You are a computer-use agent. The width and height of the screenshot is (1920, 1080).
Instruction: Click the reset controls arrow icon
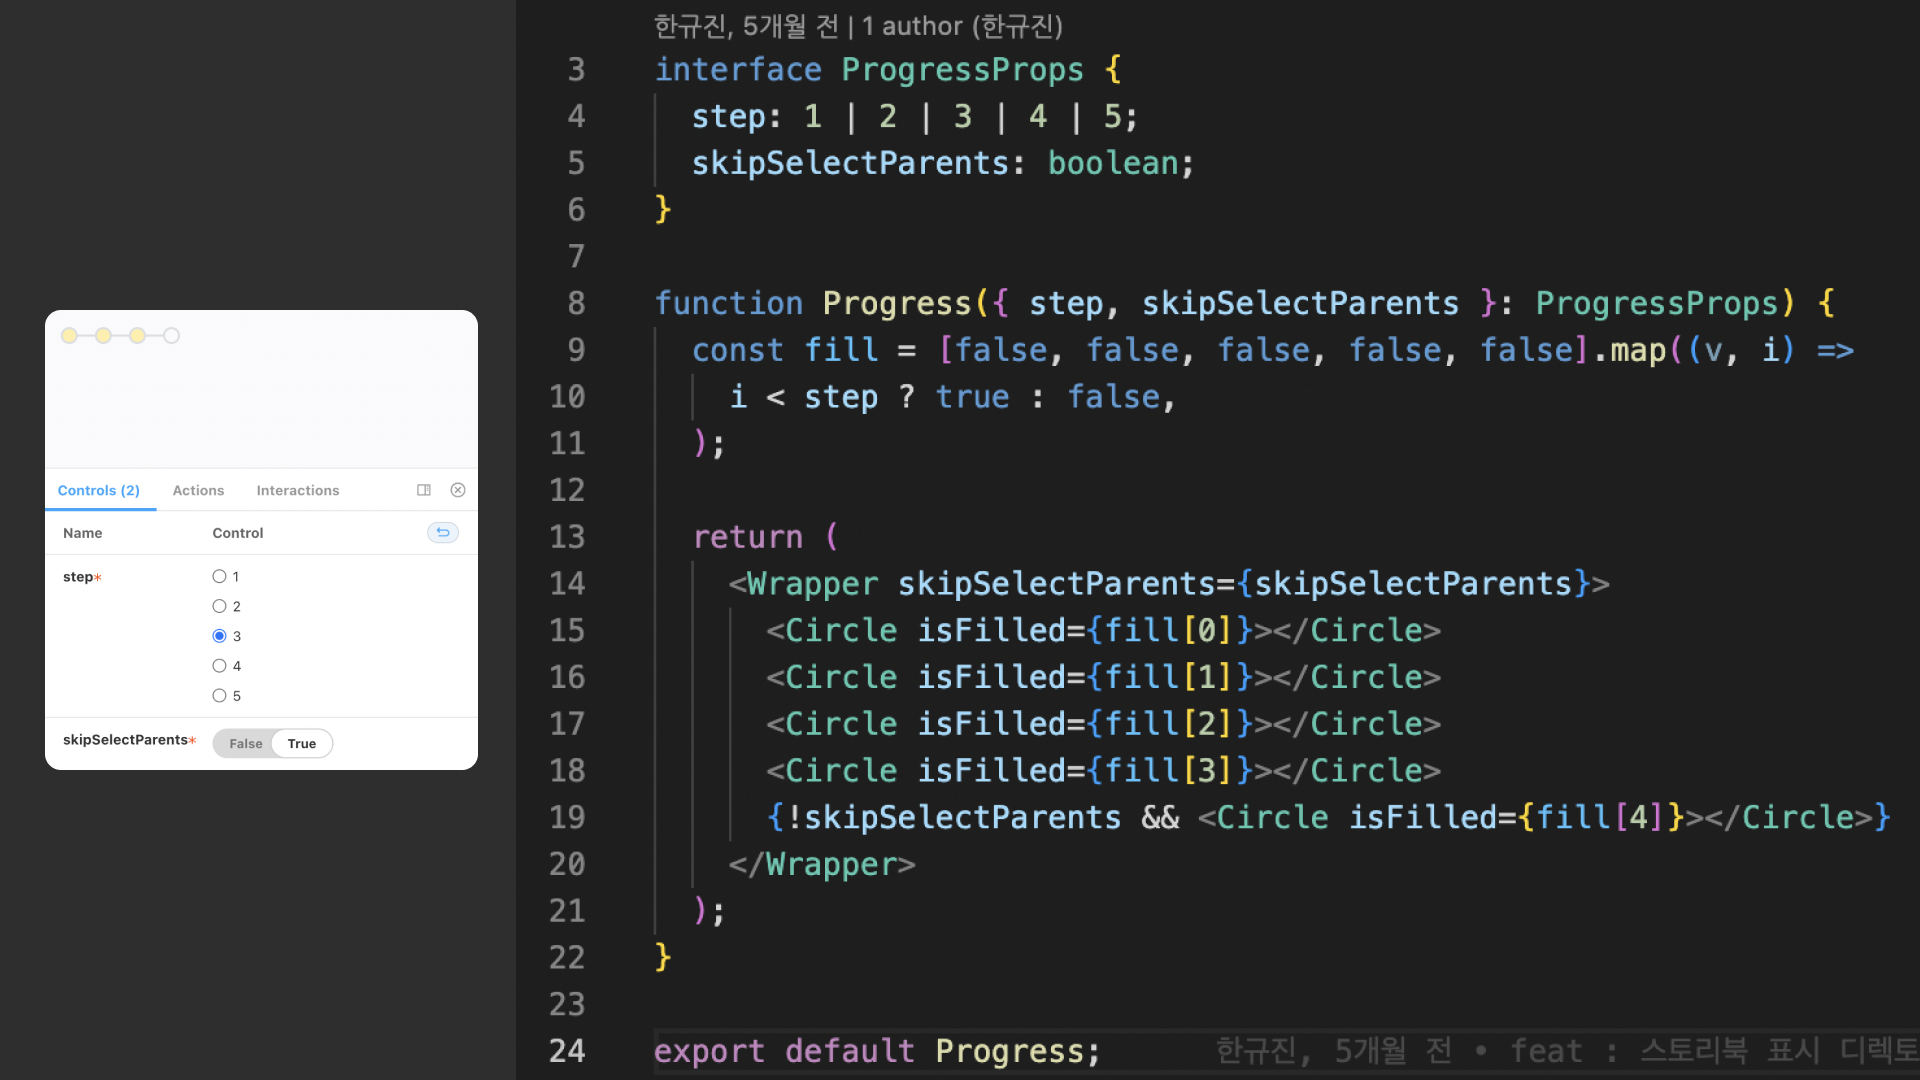tap(443, 532)
